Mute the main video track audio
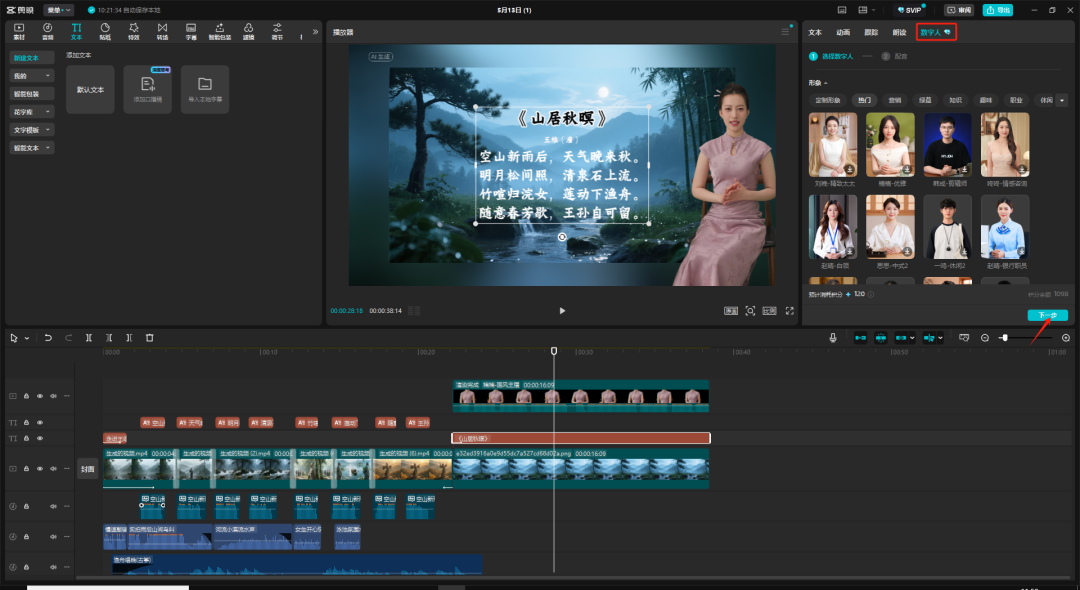 [x=53, y=468]
